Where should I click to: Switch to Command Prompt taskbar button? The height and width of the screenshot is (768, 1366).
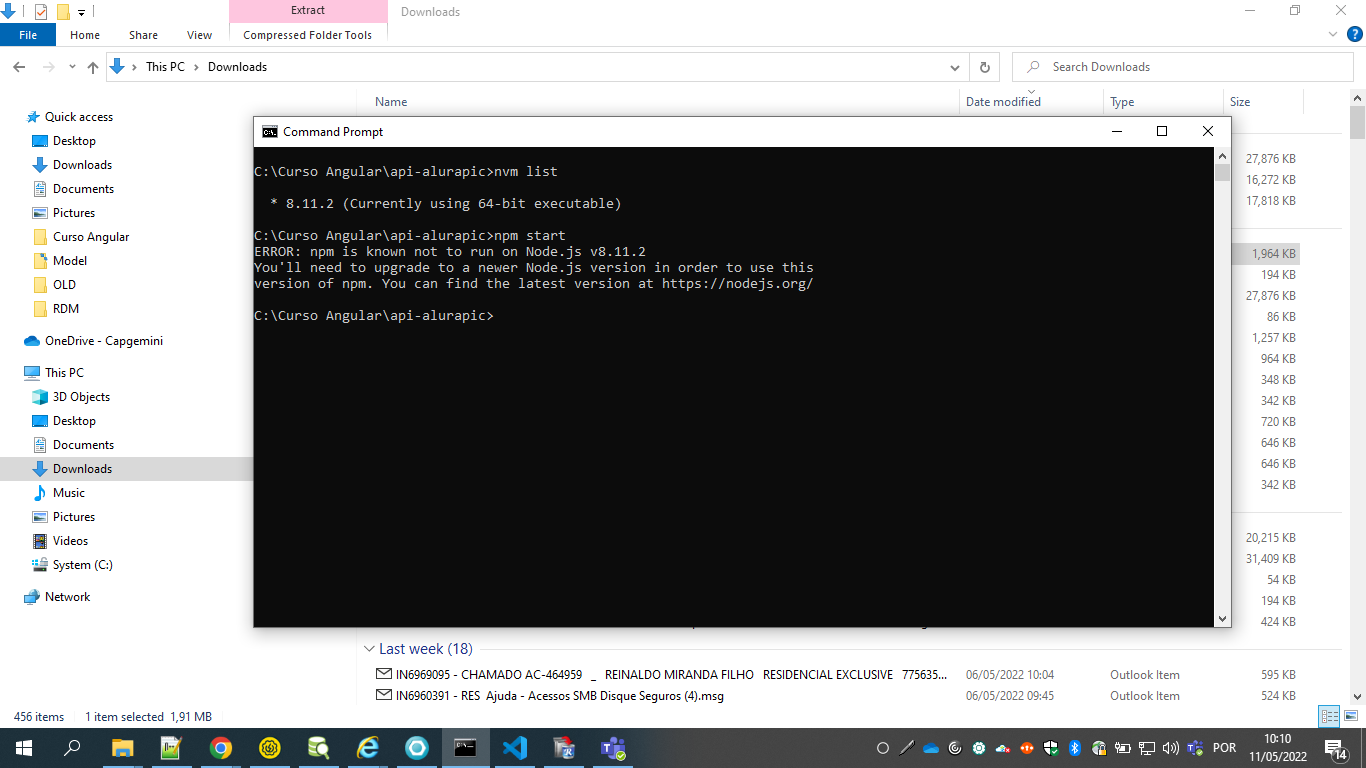[466, 748]
